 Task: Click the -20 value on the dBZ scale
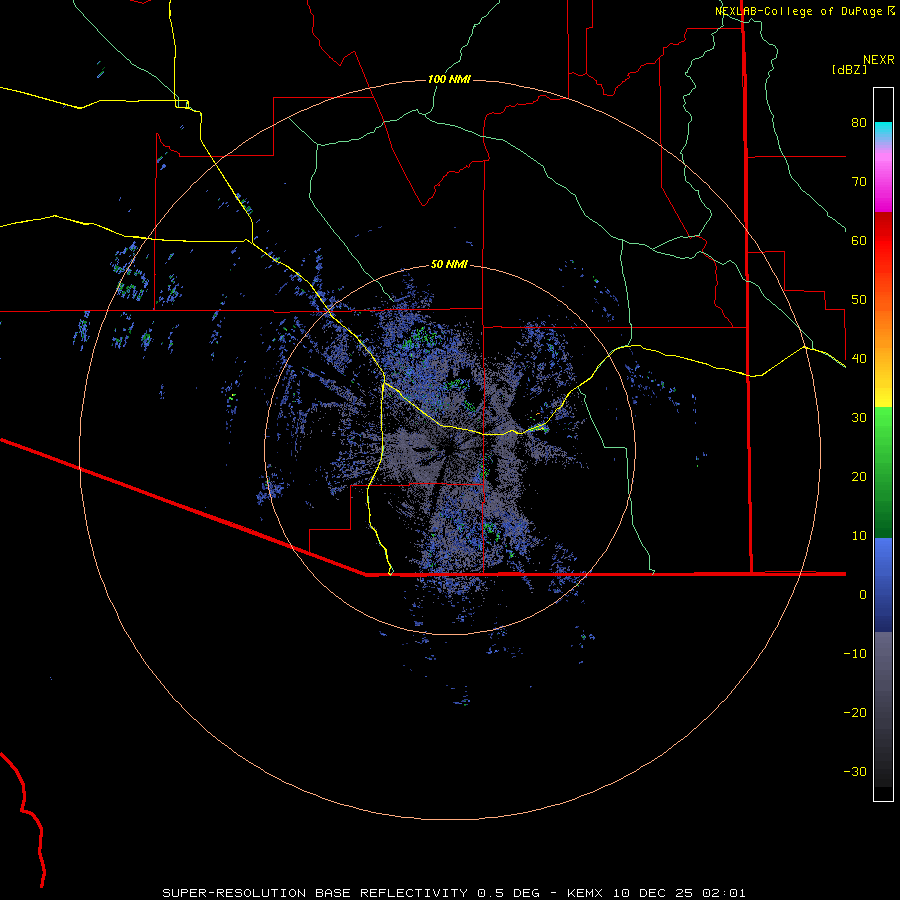pyautogui.click(x=855, y=712)
